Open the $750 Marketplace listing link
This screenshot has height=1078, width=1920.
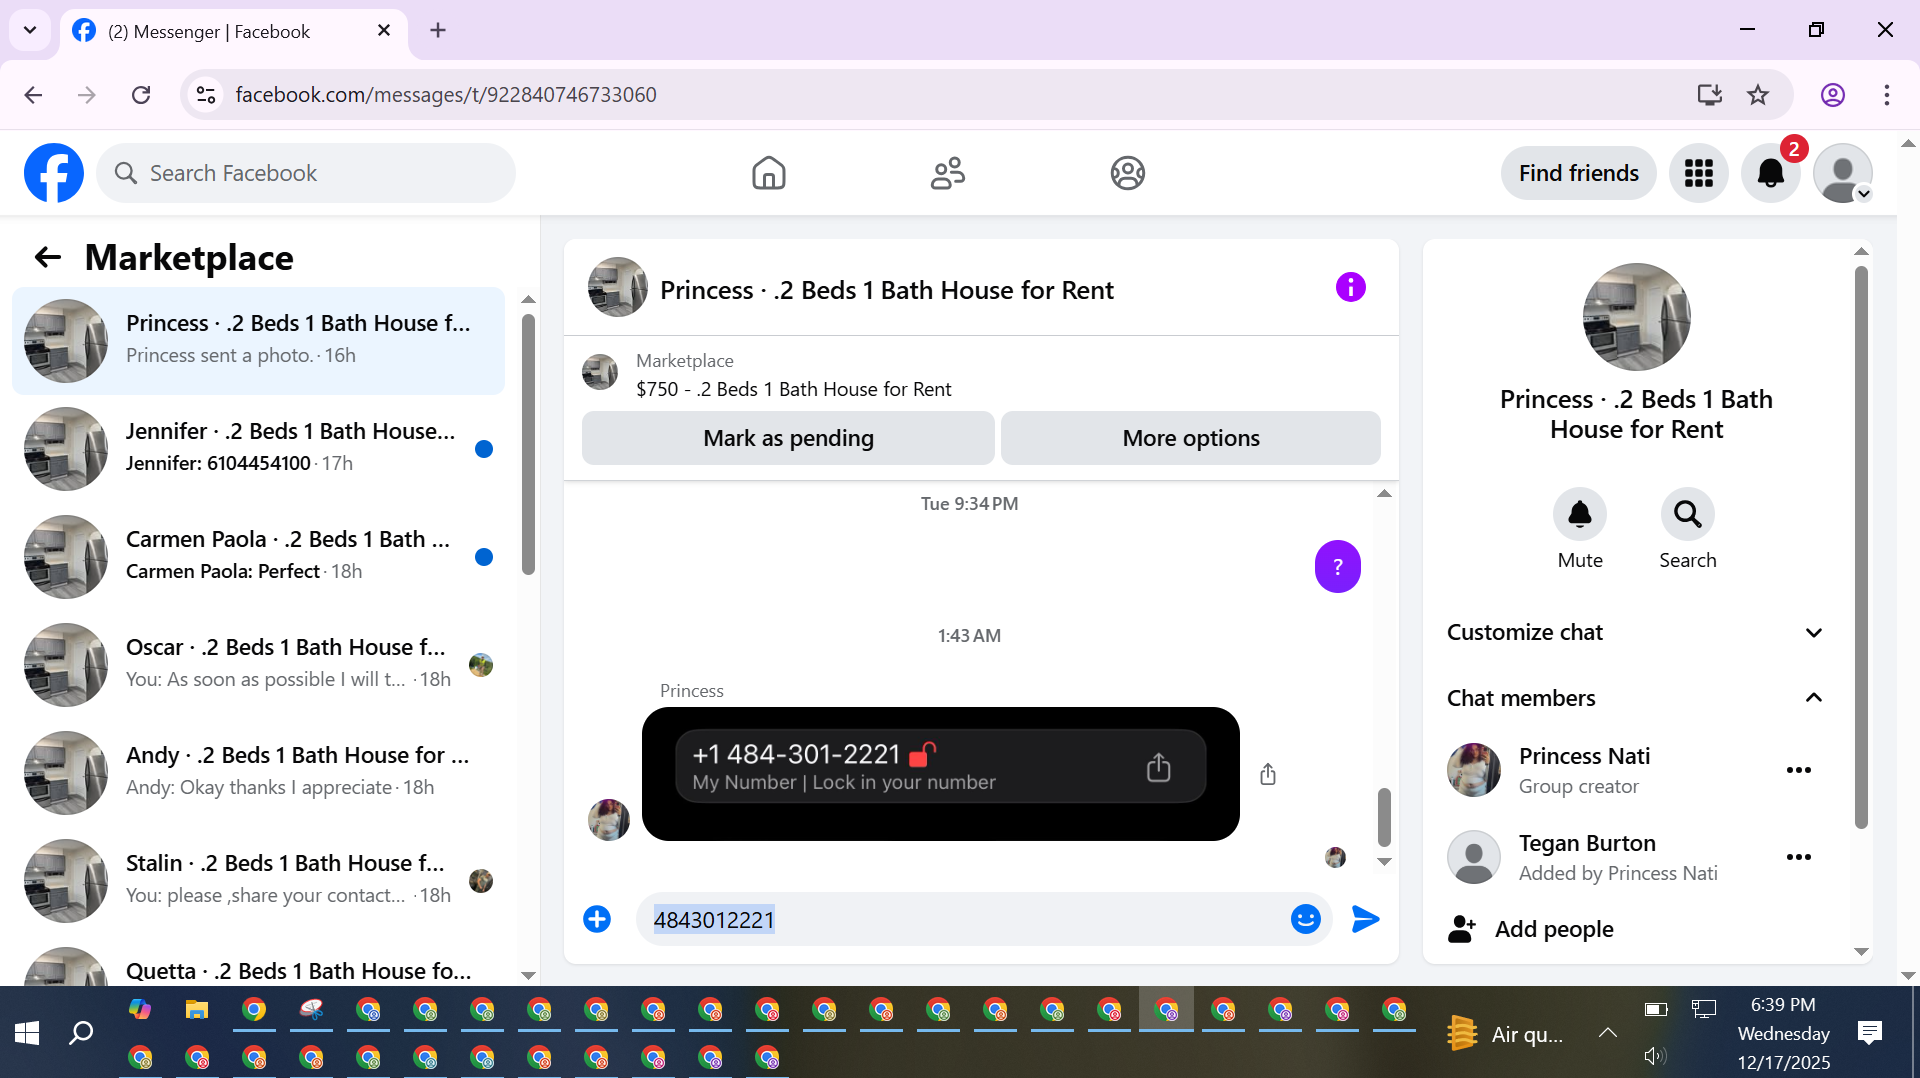pyautogui.click(x=793, y=389)
